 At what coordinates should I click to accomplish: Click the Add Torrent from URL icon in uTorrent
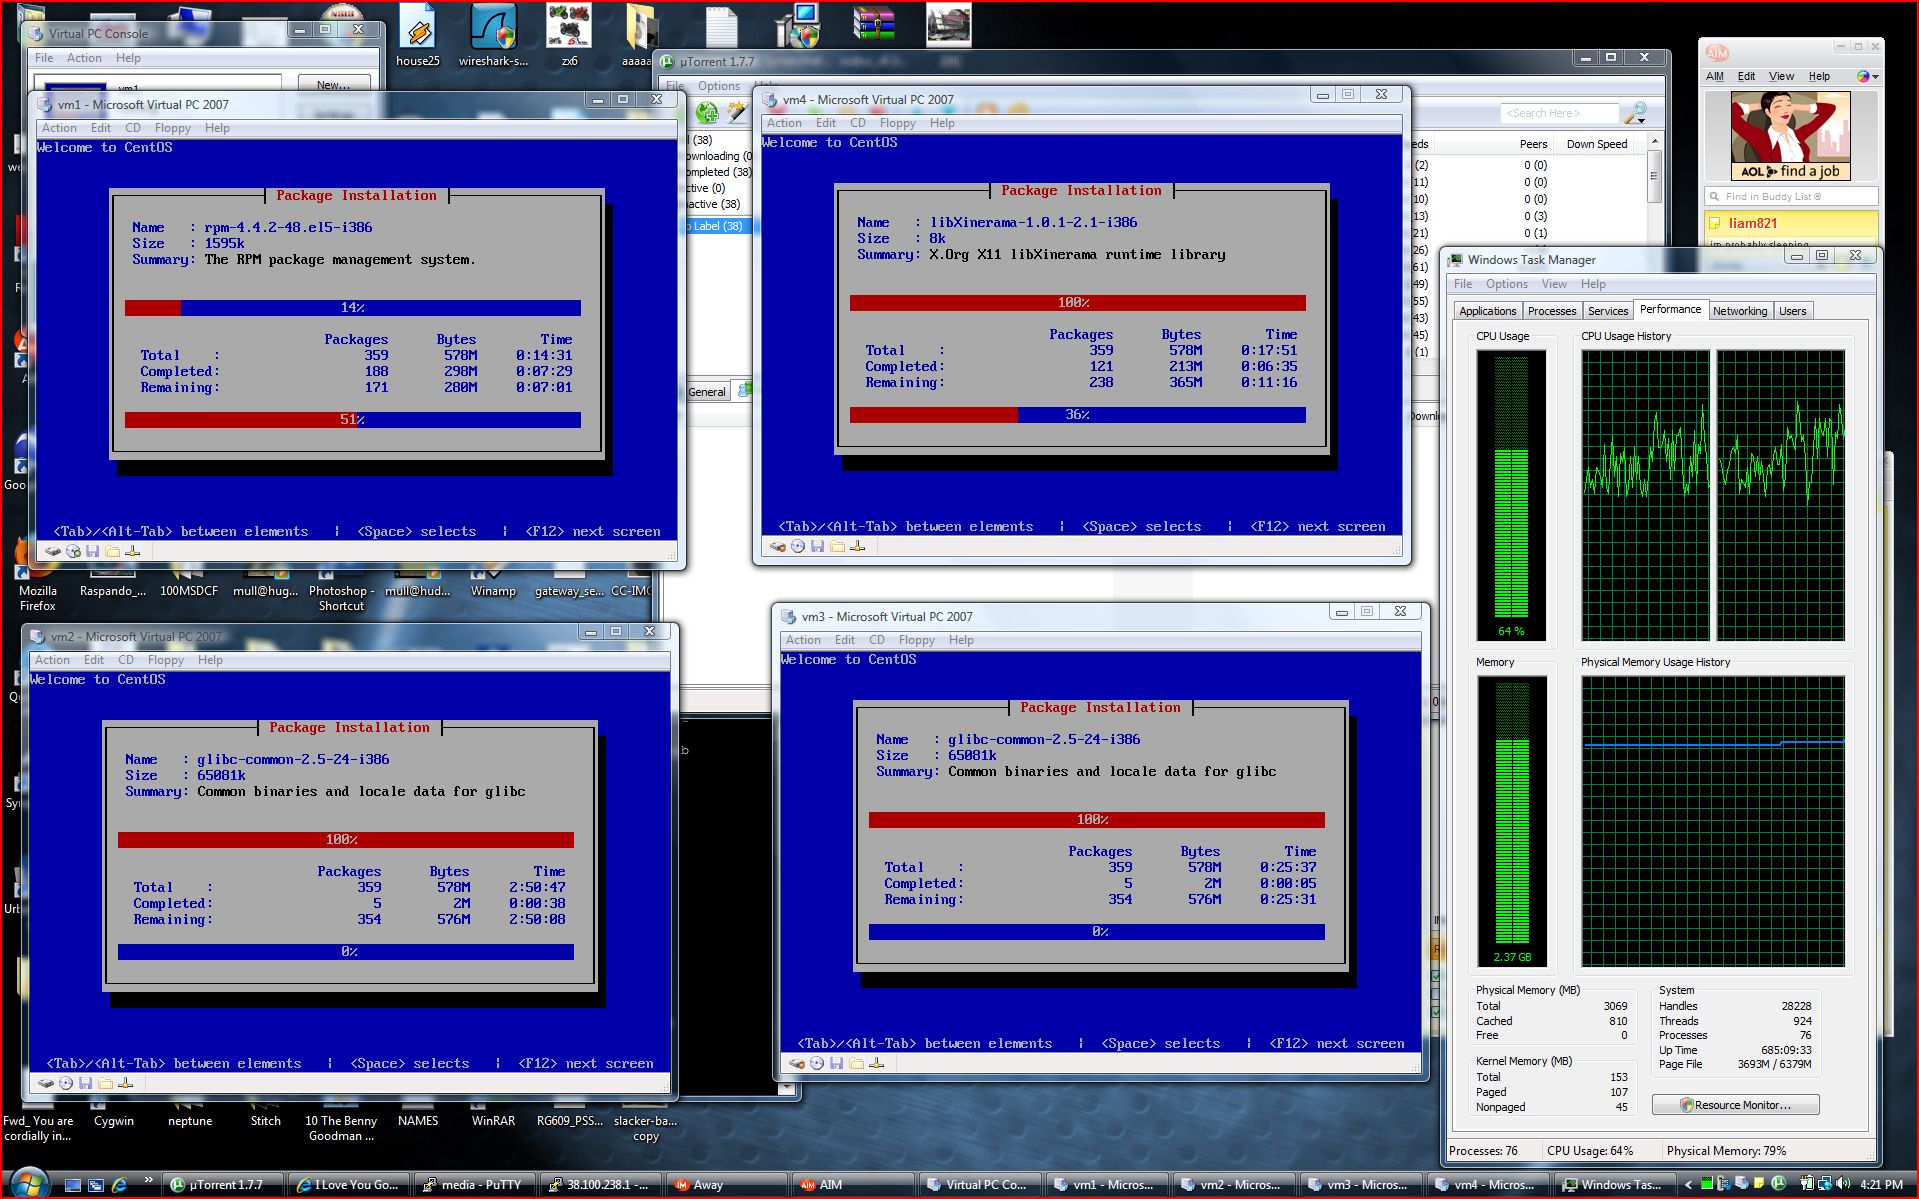click(707, 113)
